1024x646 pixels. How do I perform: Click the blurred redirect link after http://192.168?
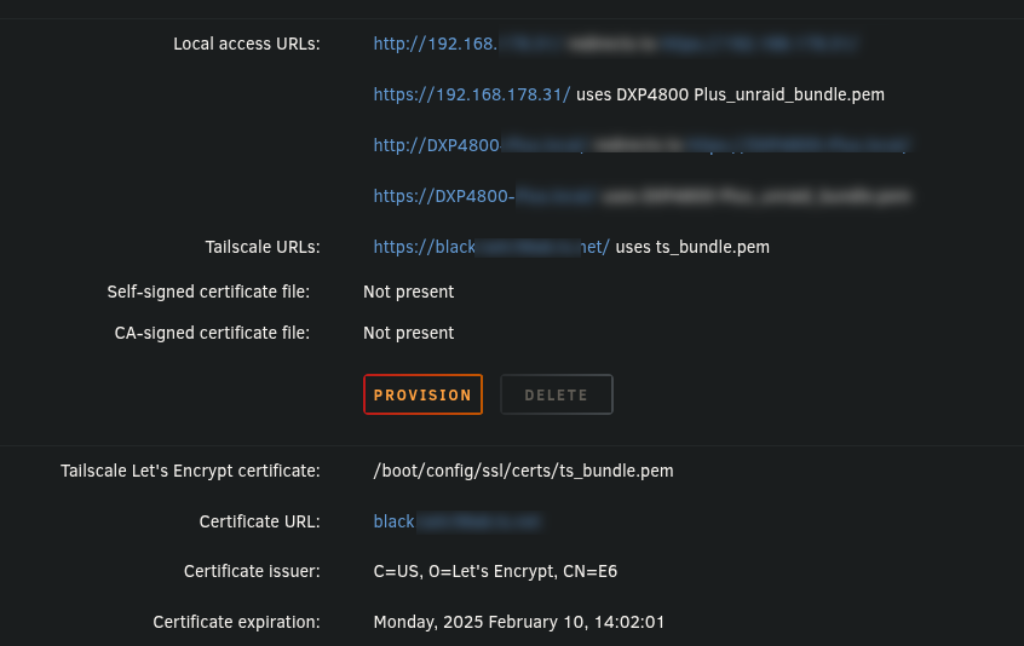coord(758,44)
